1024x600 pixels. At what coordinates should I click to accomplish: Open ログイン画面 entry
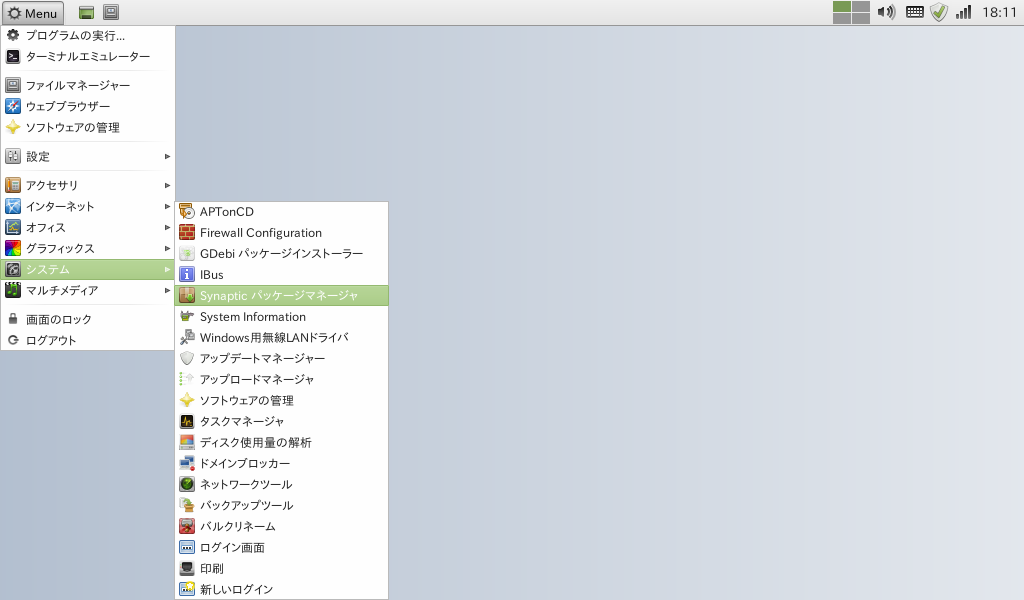pyautogui.click(x=281, y=547)
